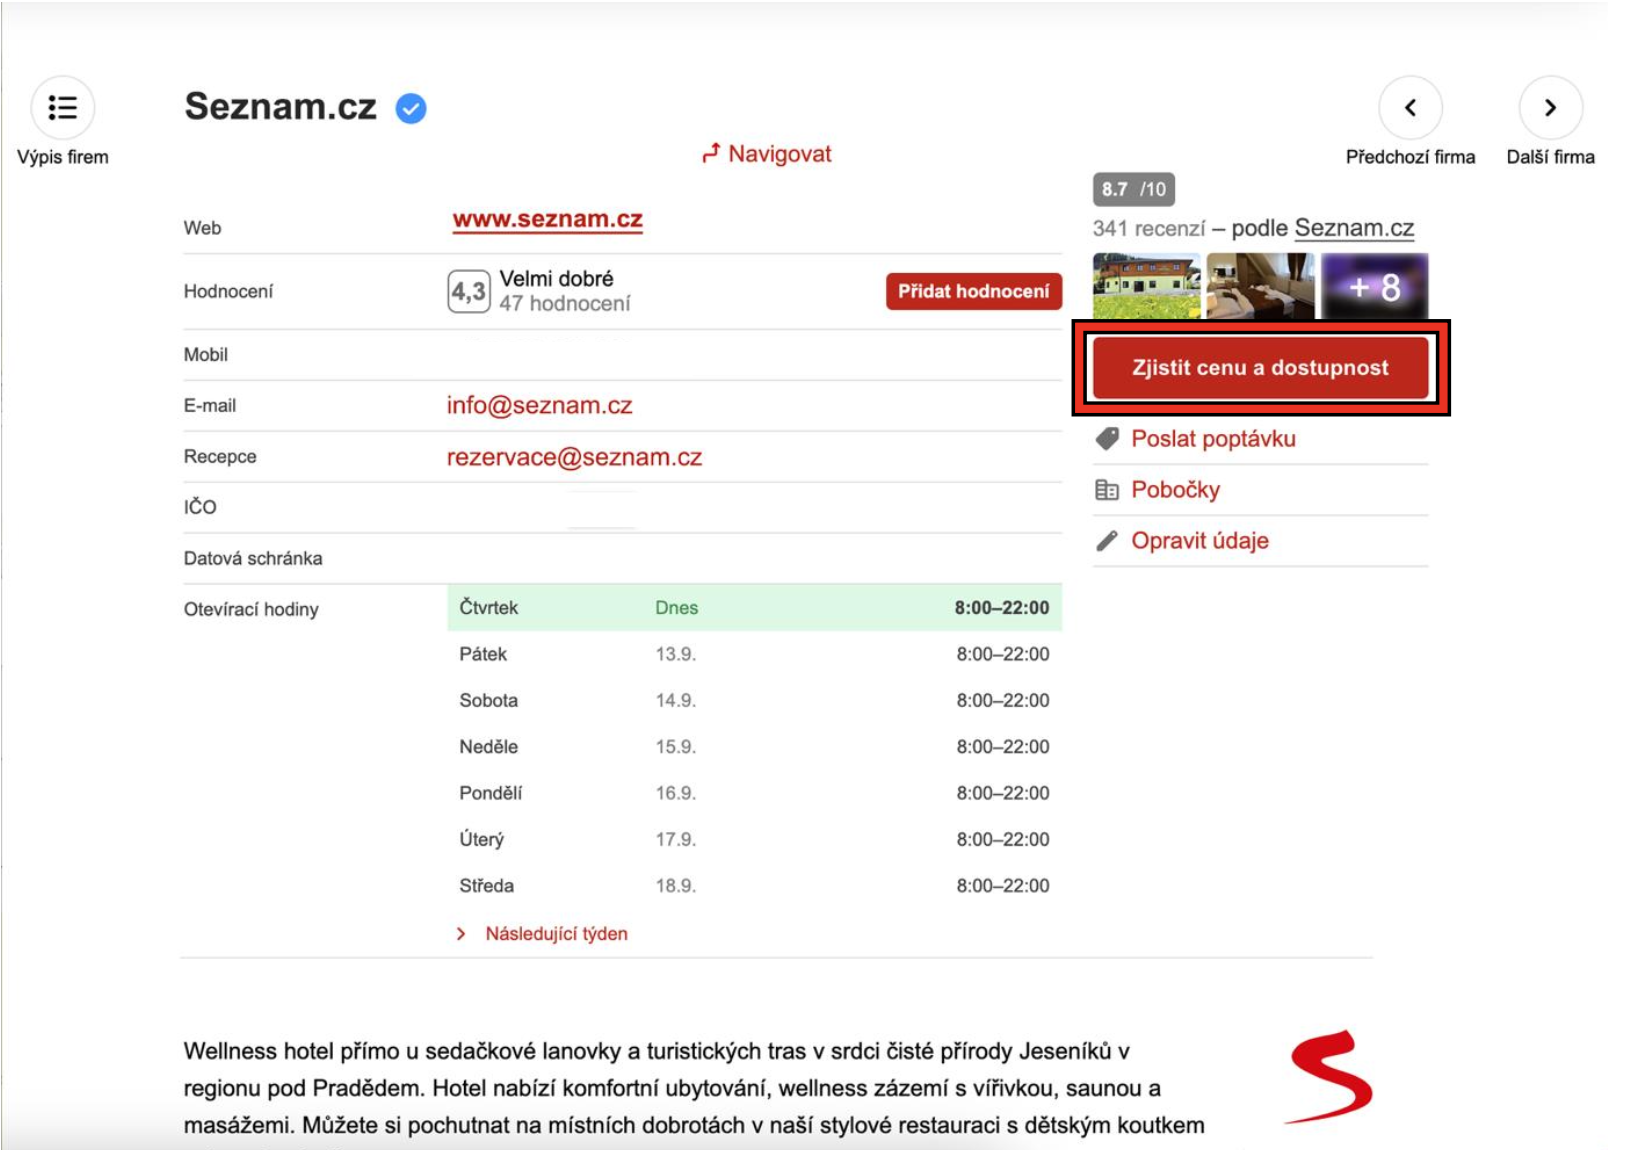This screenshot has width=1652, height=1150.
Task: Click the info@seznam.cz email link
Action: coord(539,405)
